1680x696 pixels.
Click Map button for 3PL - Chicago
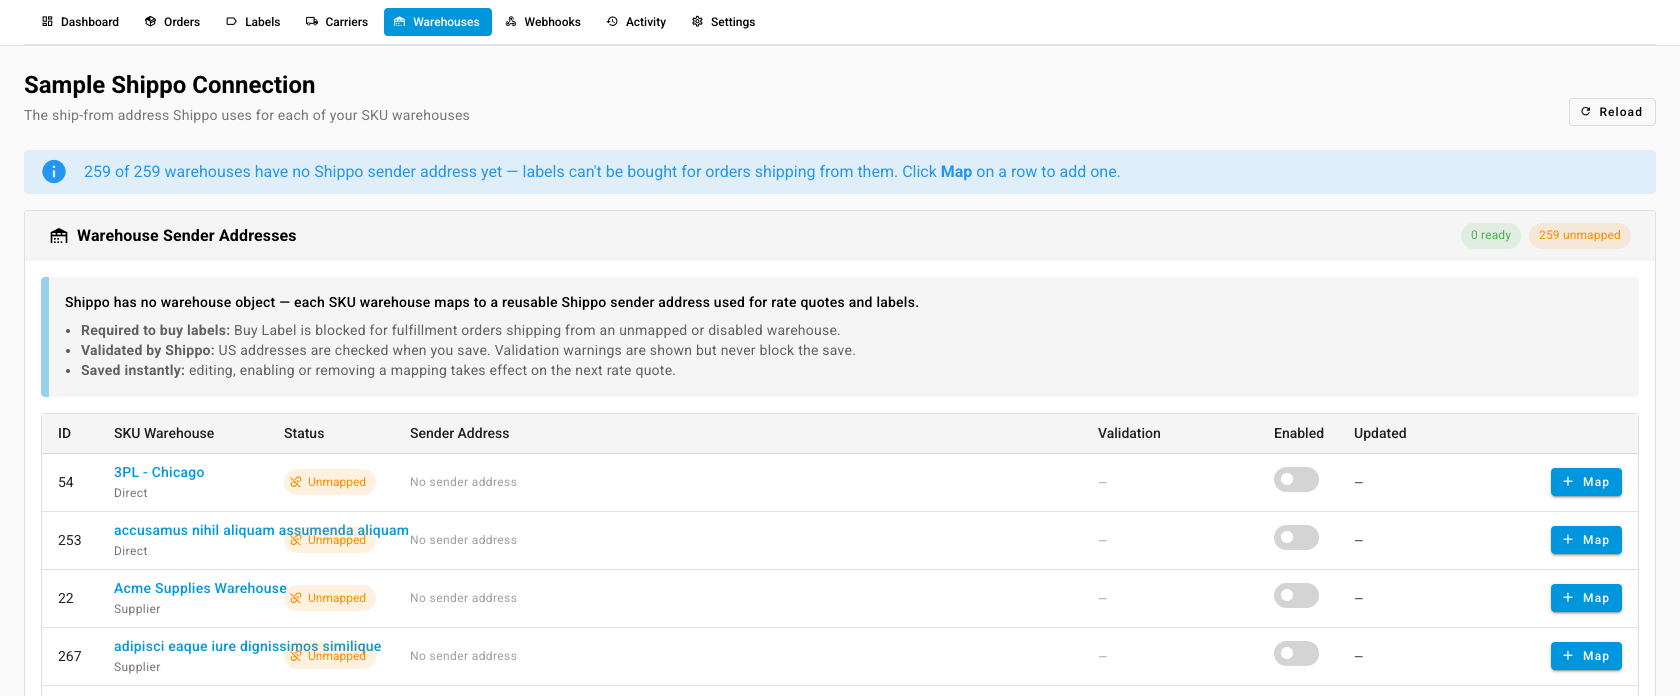pyautogui.click(x=1586, y=482)
